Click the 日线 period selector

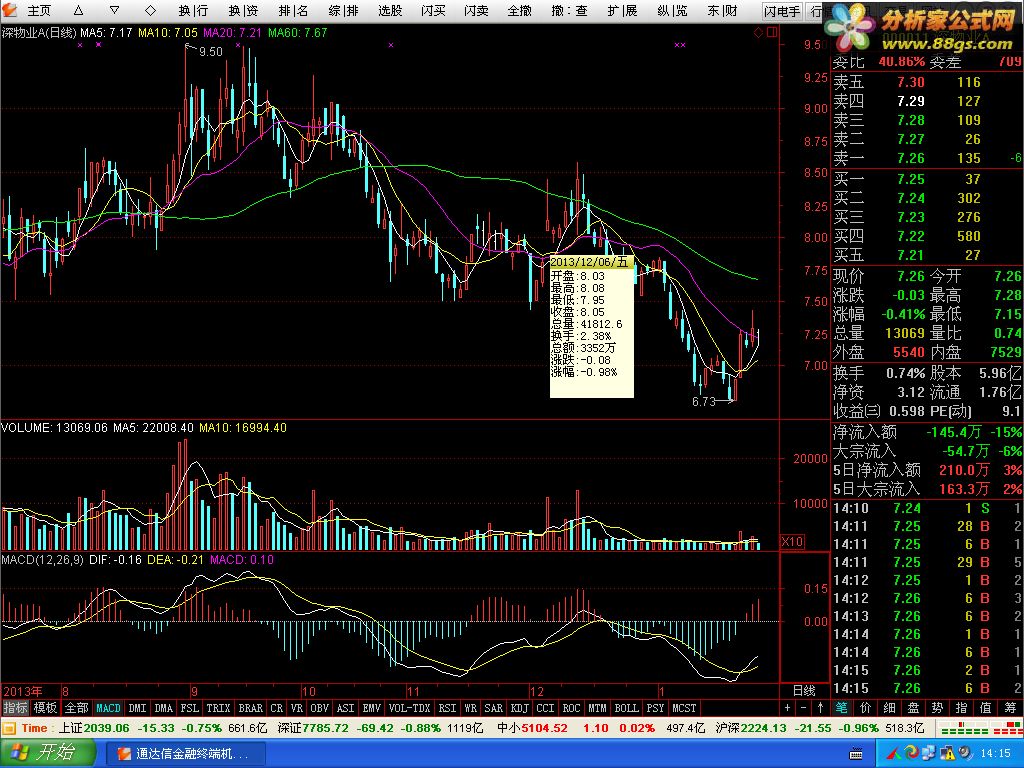tap(804, 691)
